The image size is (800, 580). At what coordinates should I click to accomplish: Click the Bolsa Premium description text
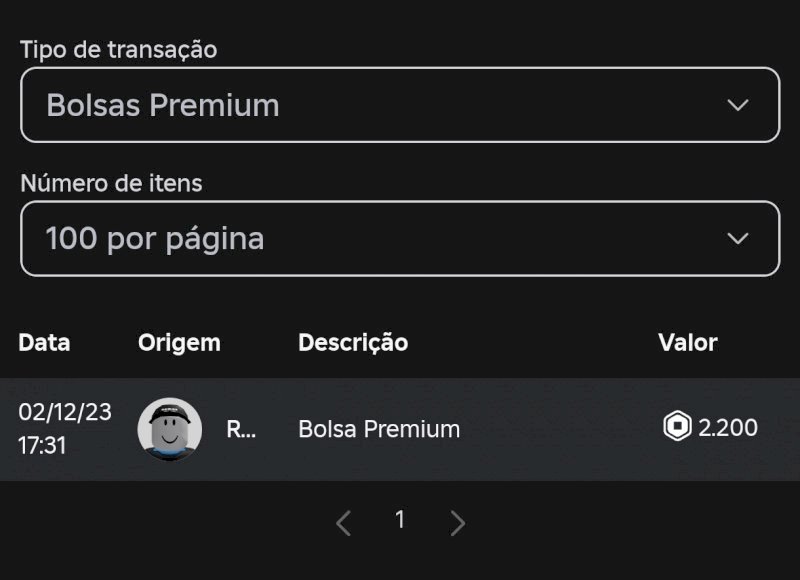[378, 428]
